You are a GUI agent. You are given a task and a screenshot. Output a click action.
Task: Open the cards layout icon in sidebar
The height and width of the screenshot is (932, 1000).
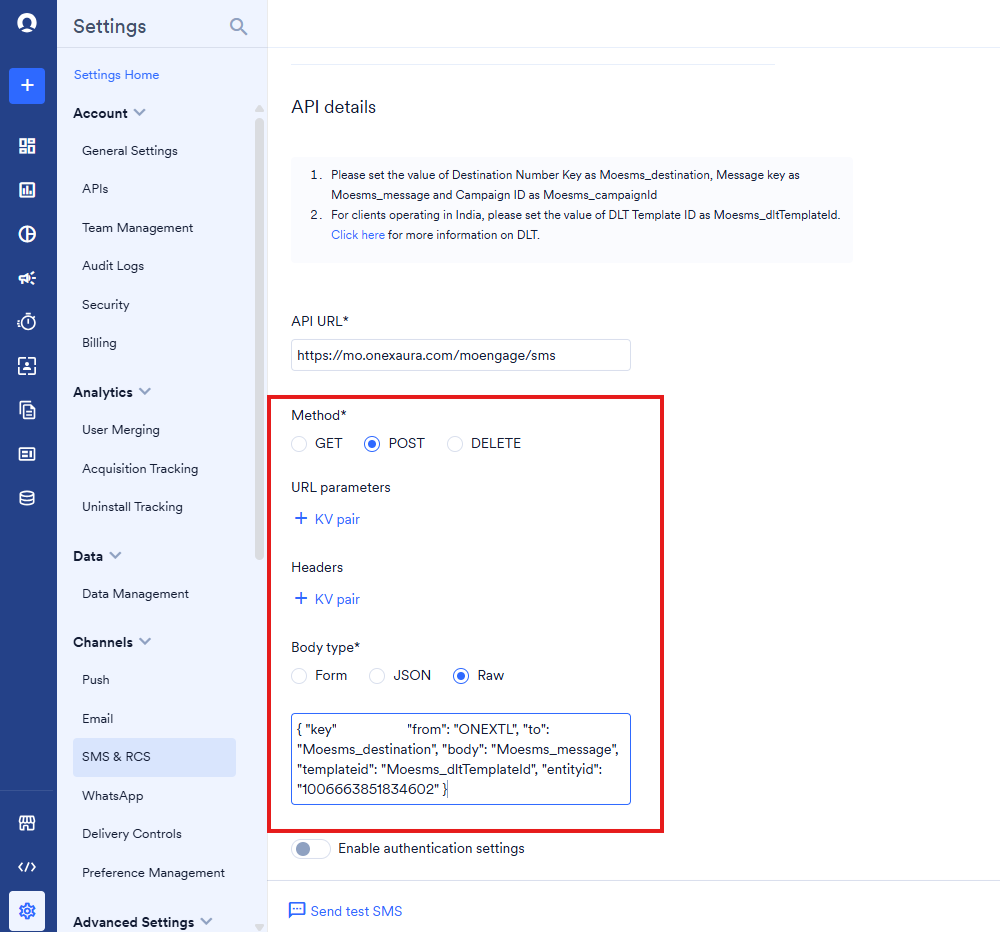pos(27,454)
